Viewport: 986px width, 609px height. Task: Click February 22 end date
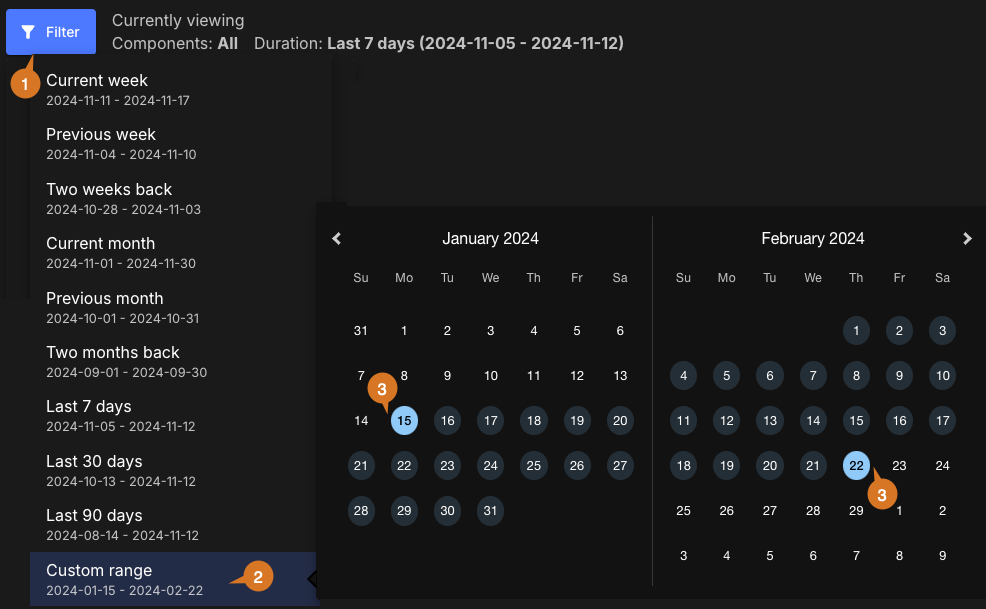[x=856, y=465]
